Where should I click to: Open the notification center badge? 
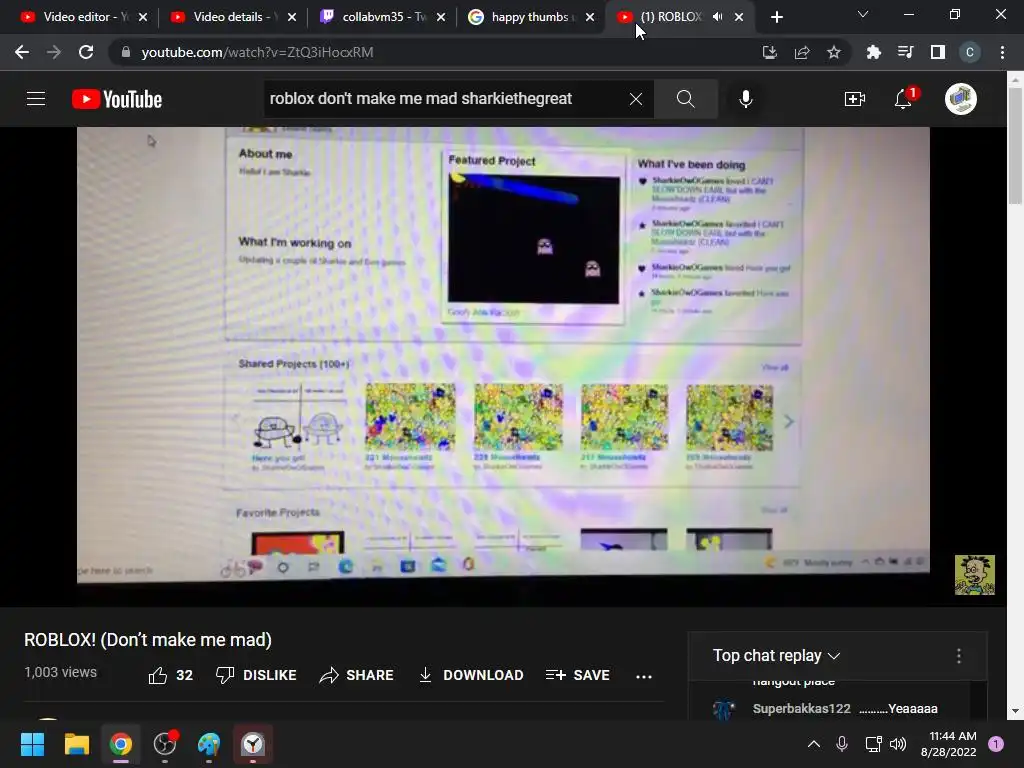point(996,744)
